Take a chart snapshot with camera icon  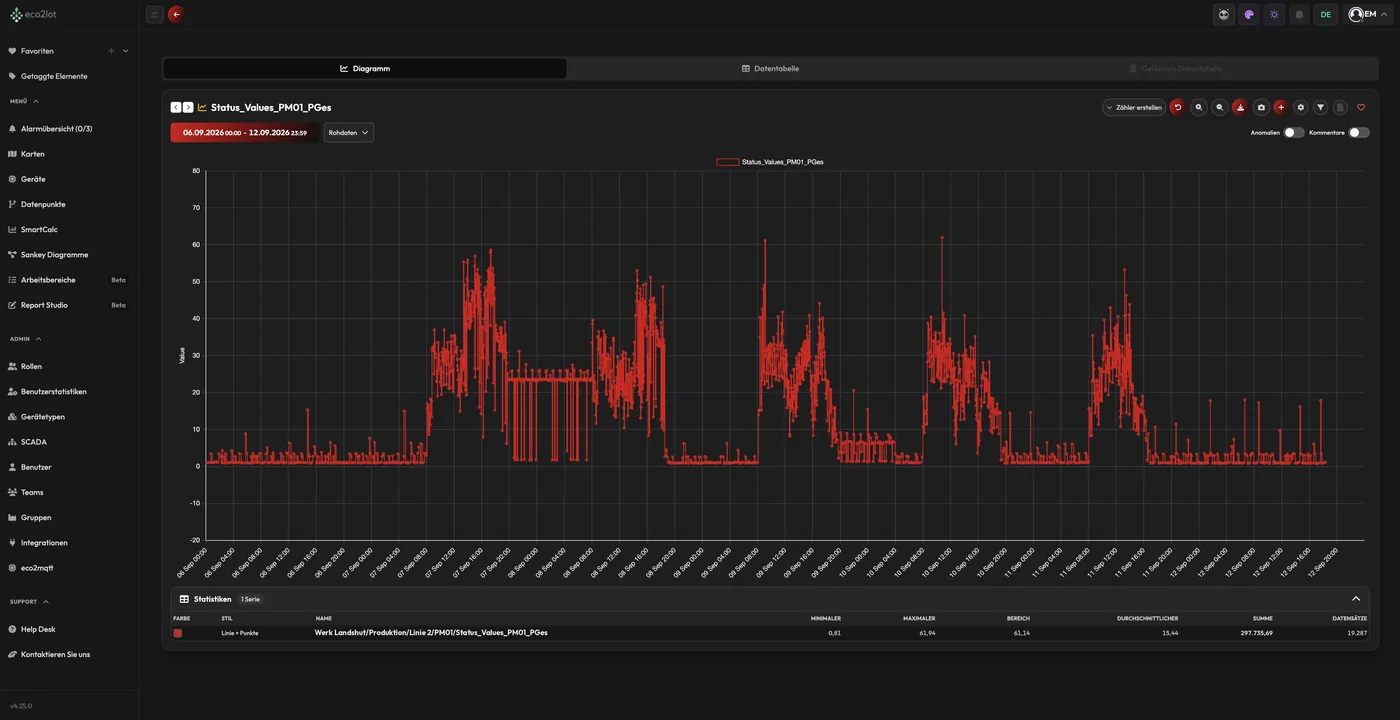(1261, 107)
